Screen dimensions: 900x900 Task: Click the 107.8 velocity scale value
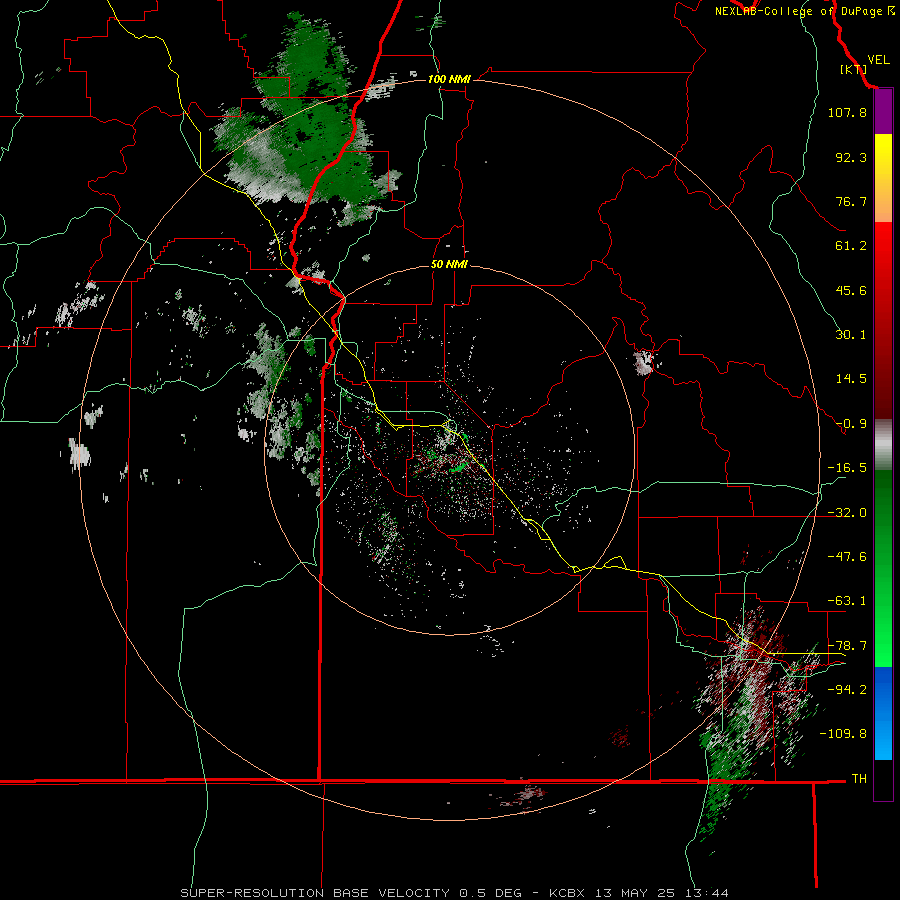click(x=847, y=112)
